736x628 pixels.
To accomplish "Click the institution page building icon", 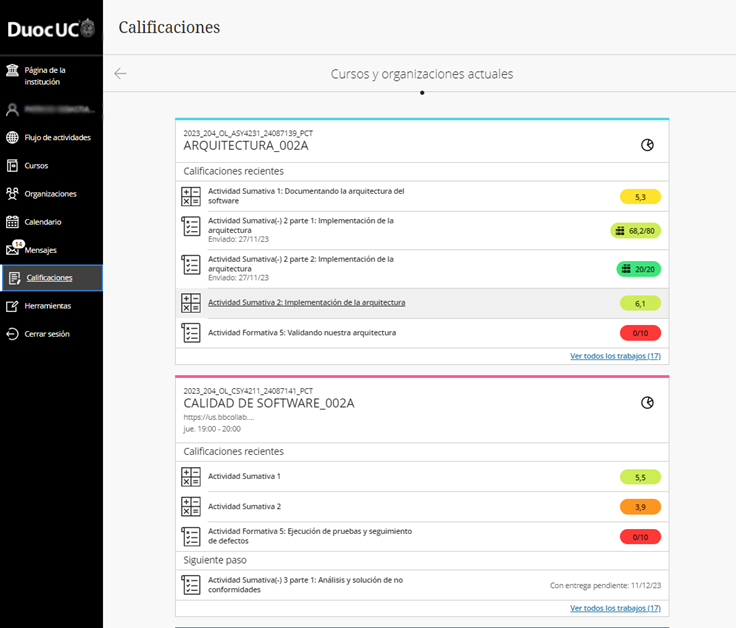I will click(x=12, y=70).
